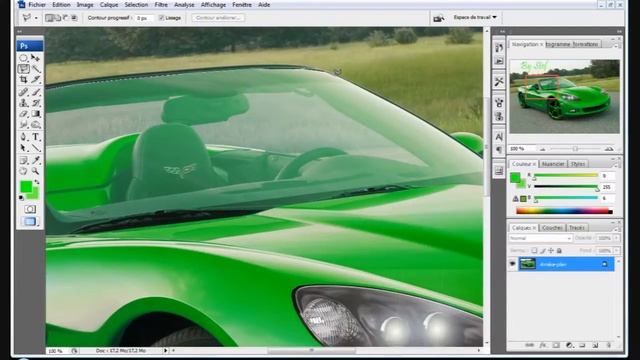Screen dimensions: 640x360
Task: Select the Path Selection tool
Action: click(x=23, y=148)
